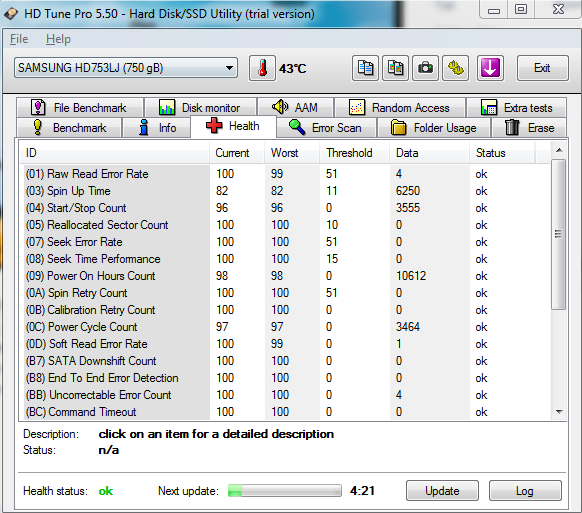This screenshot has height=513, width=582.
Task: Select the (05) Reallocated Sector Count row
Action: pos(286,225)
